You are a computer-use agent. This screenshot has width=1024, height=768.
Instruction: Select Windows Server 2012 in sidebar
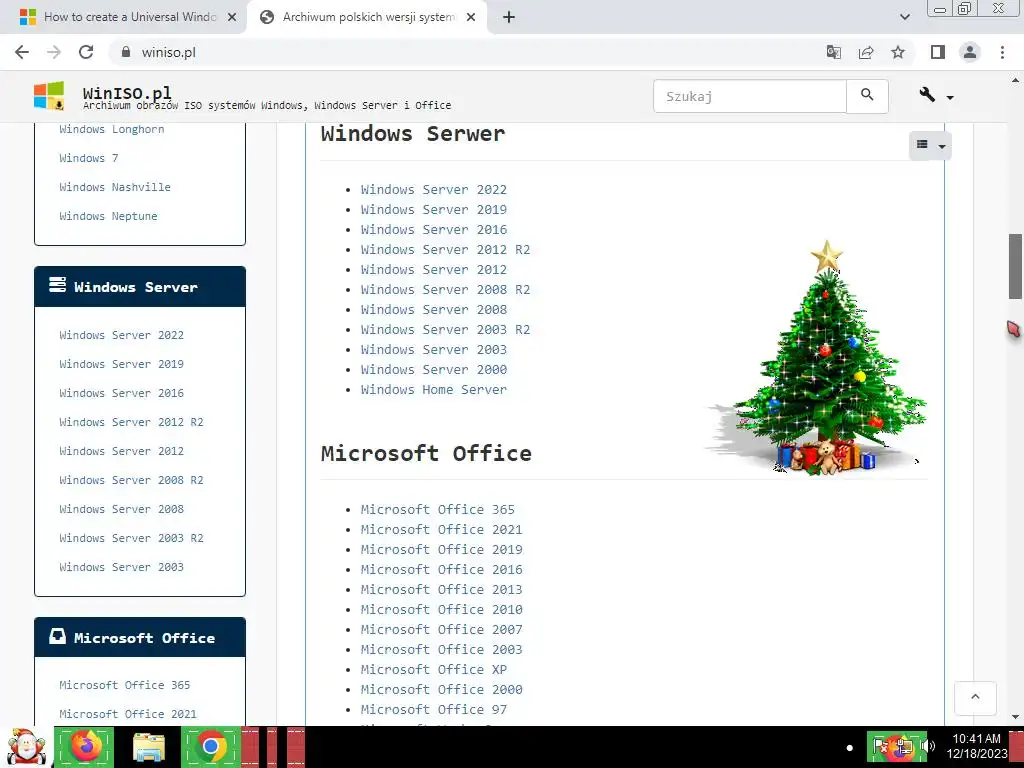pyautogui.click(x=121, y=451)
